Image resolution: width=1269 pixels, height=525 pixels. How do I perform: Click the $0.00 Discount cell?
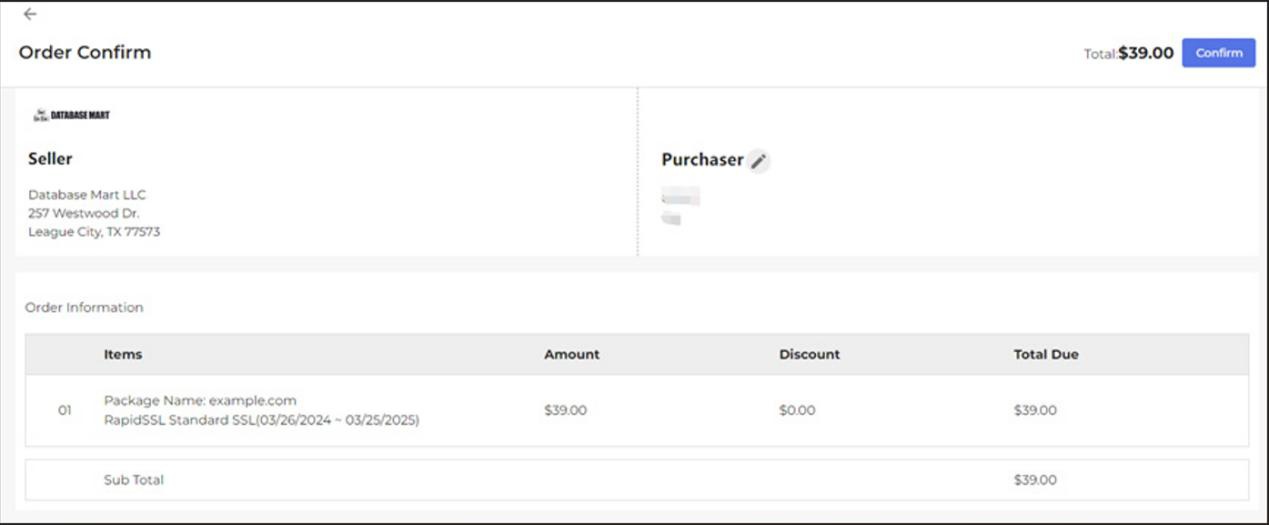pyautogui.click(x=797, y=410)
